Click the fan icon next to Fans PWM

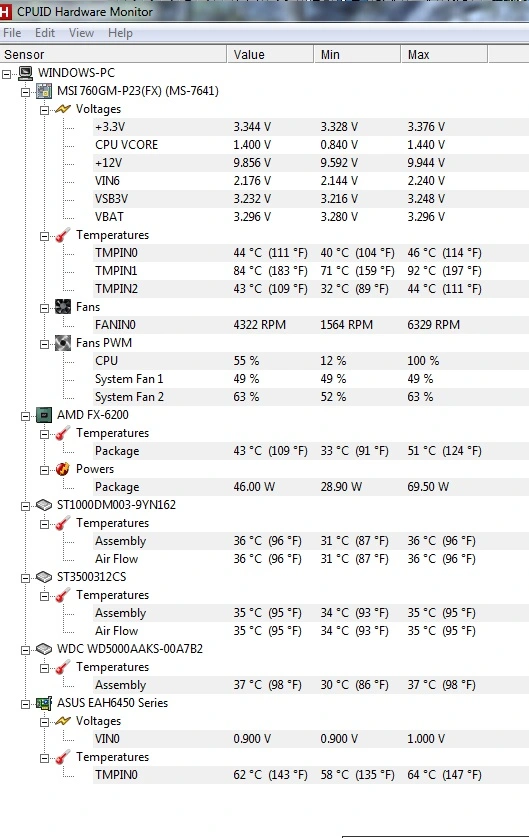pyautogui.click(x=63, y=343)
